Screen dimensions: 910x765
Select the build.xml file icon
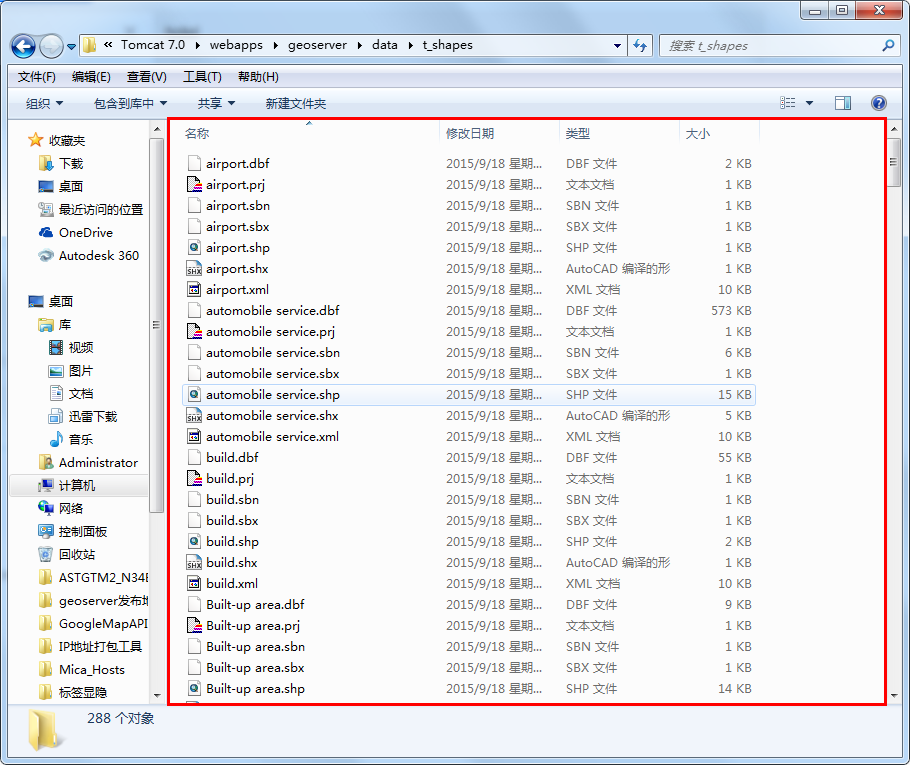pyautogui.click(x=194, y=583)
